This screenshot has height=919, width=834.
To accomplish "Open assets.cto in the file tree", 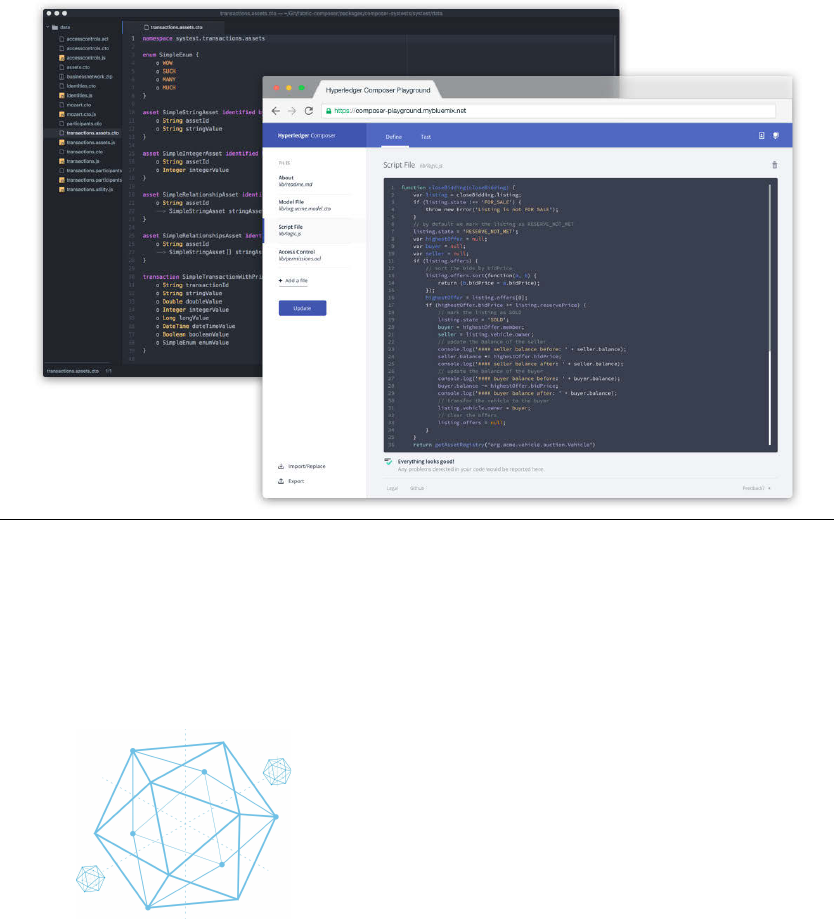I will 78,67.
